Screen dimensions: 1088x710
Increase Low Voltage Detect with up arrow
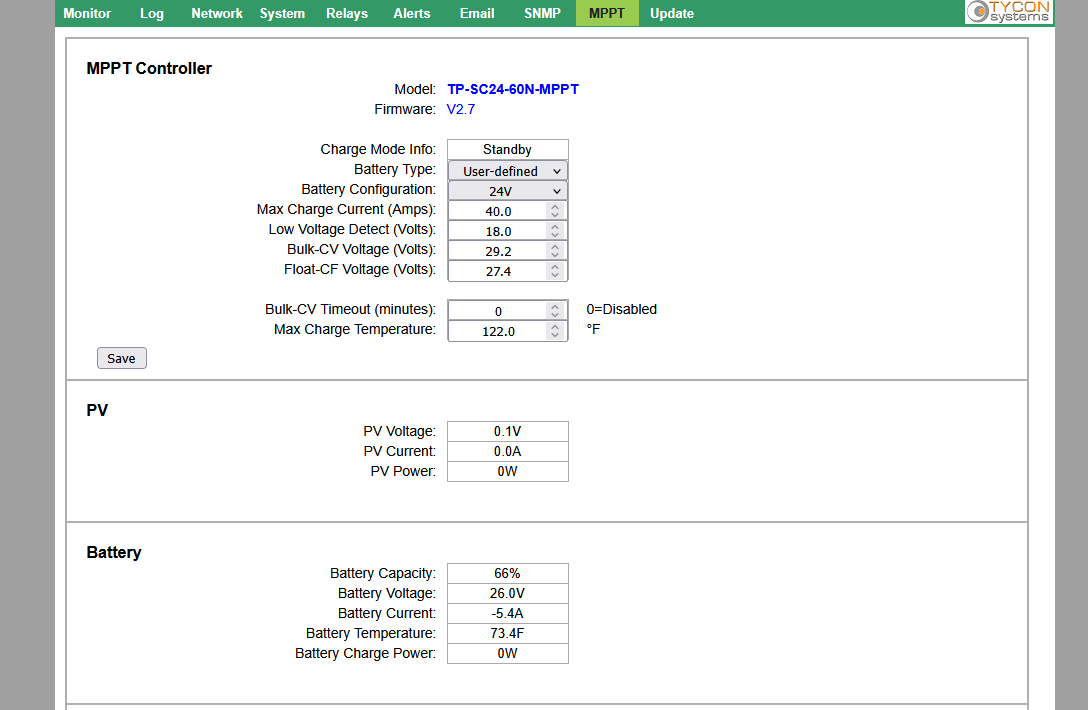[x=555, y=227]
